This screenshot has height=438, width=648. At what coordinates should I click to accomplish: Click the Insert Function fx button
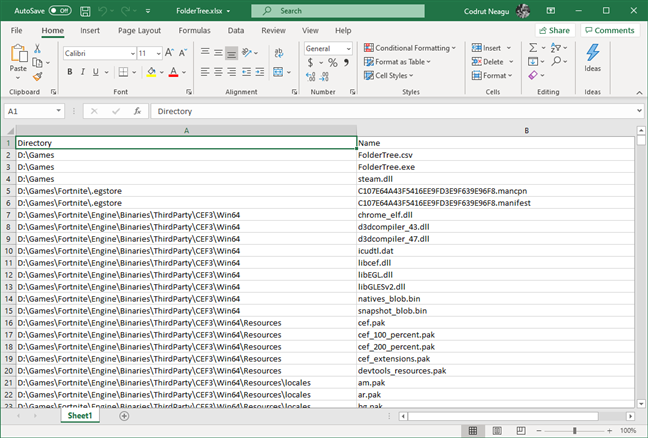137,111
